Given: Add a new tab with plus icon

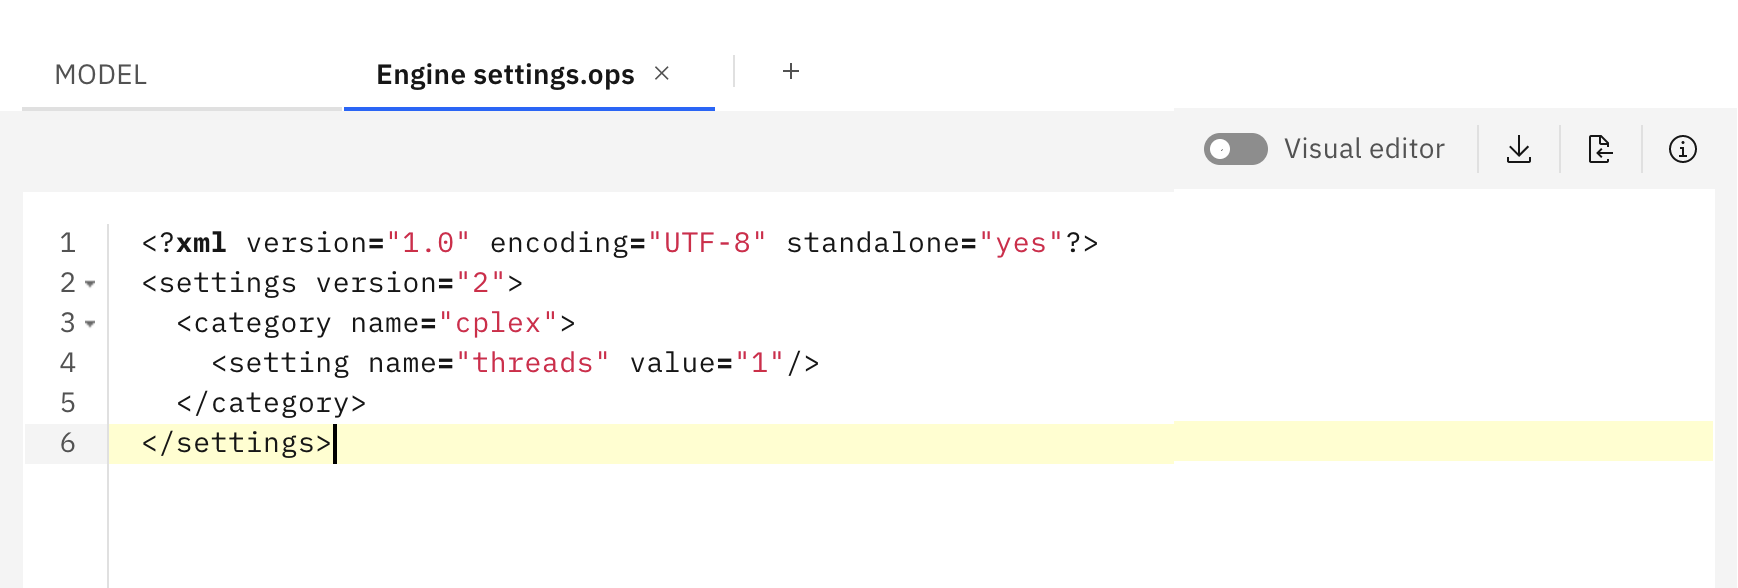Looking at the screenshot, I should coord(791,71).
